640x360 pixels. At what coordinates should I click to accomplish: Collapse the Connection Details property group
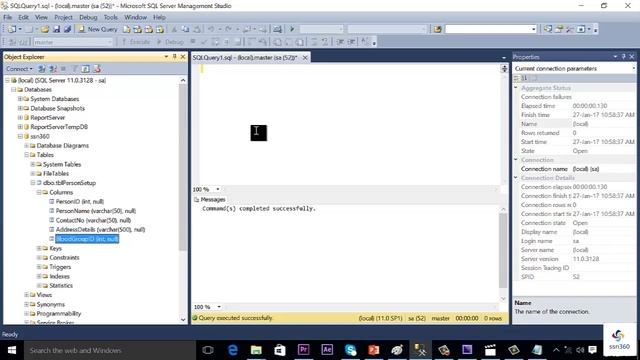(516, 178)
